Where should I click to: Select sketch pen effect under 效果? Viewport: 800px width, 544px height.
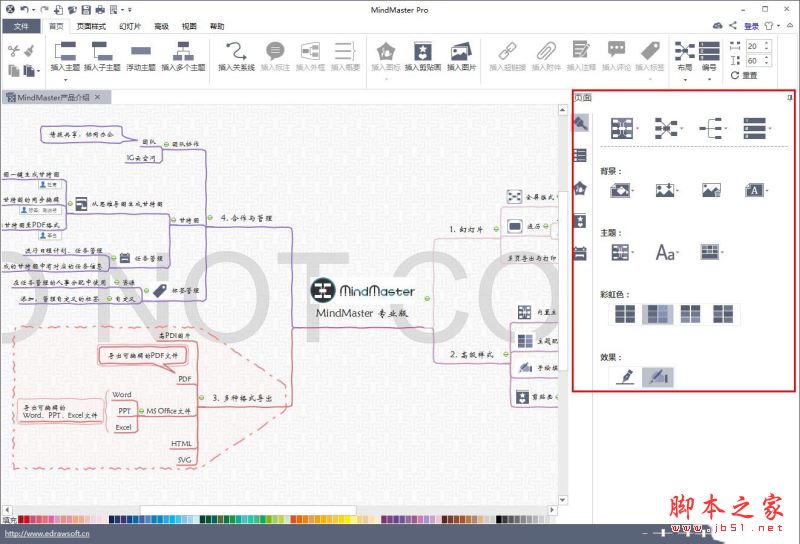pos(626,377)
